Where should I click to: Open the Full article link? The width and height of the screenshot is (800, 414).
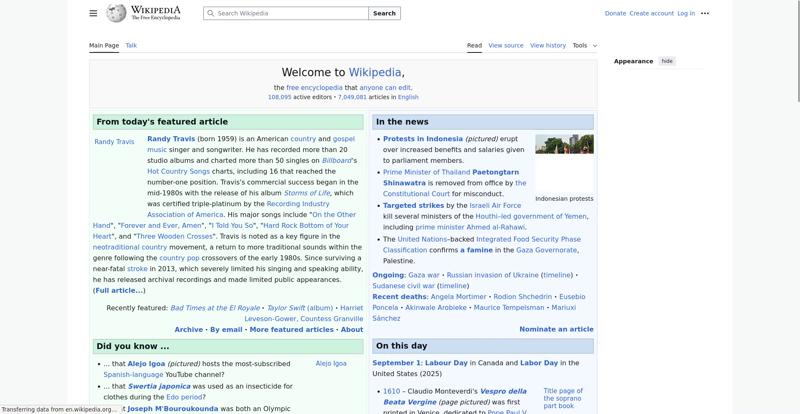click(119, 290)
